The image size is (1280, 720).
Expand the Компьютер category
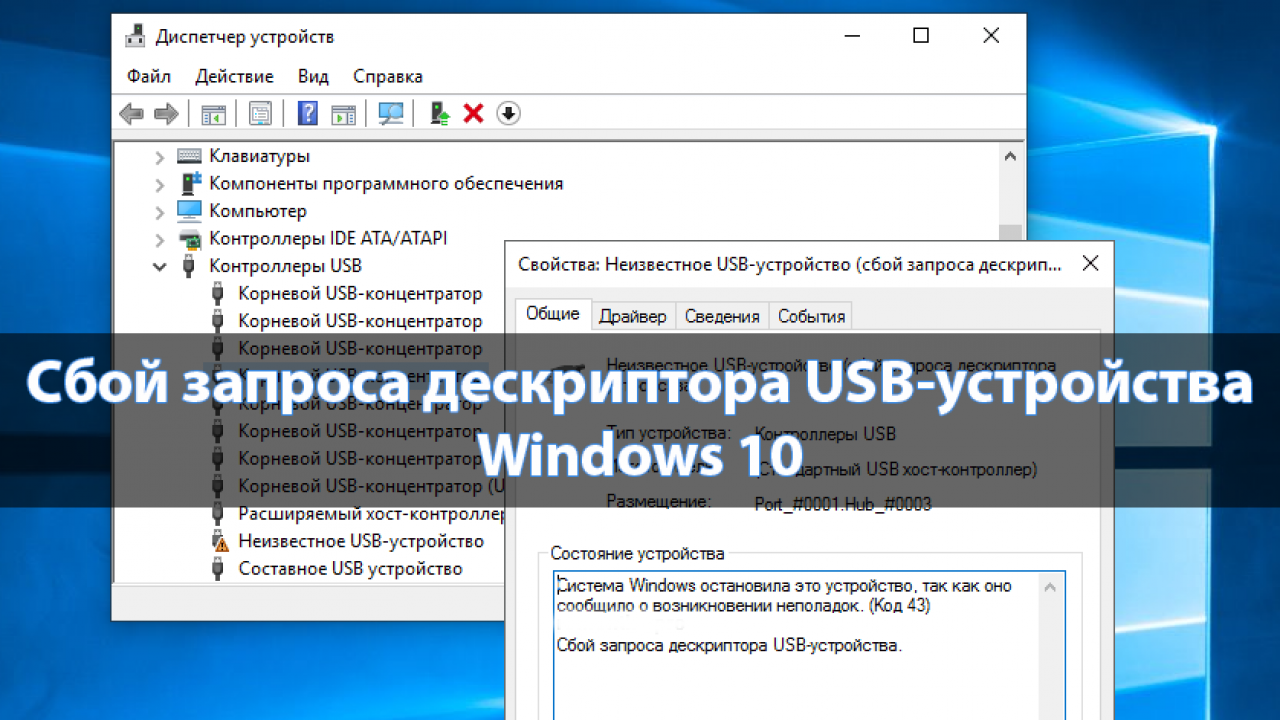[159, 212]
